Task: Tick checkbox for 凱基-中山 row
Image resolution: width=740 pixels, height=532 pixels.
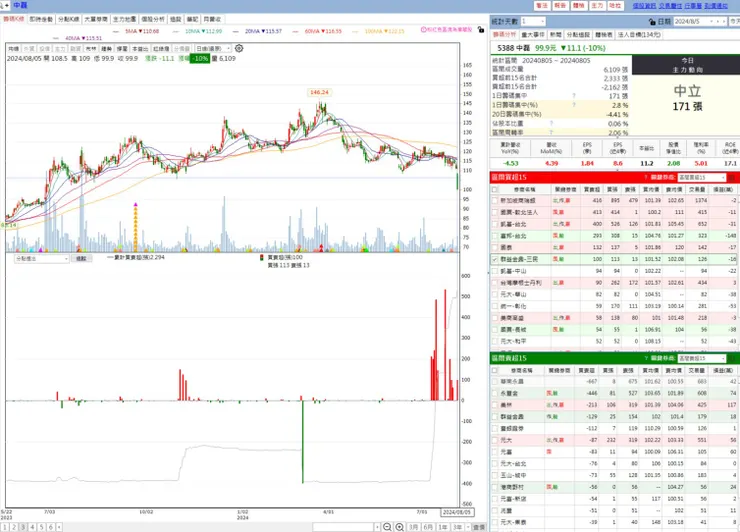Action: tap(495, 271)
